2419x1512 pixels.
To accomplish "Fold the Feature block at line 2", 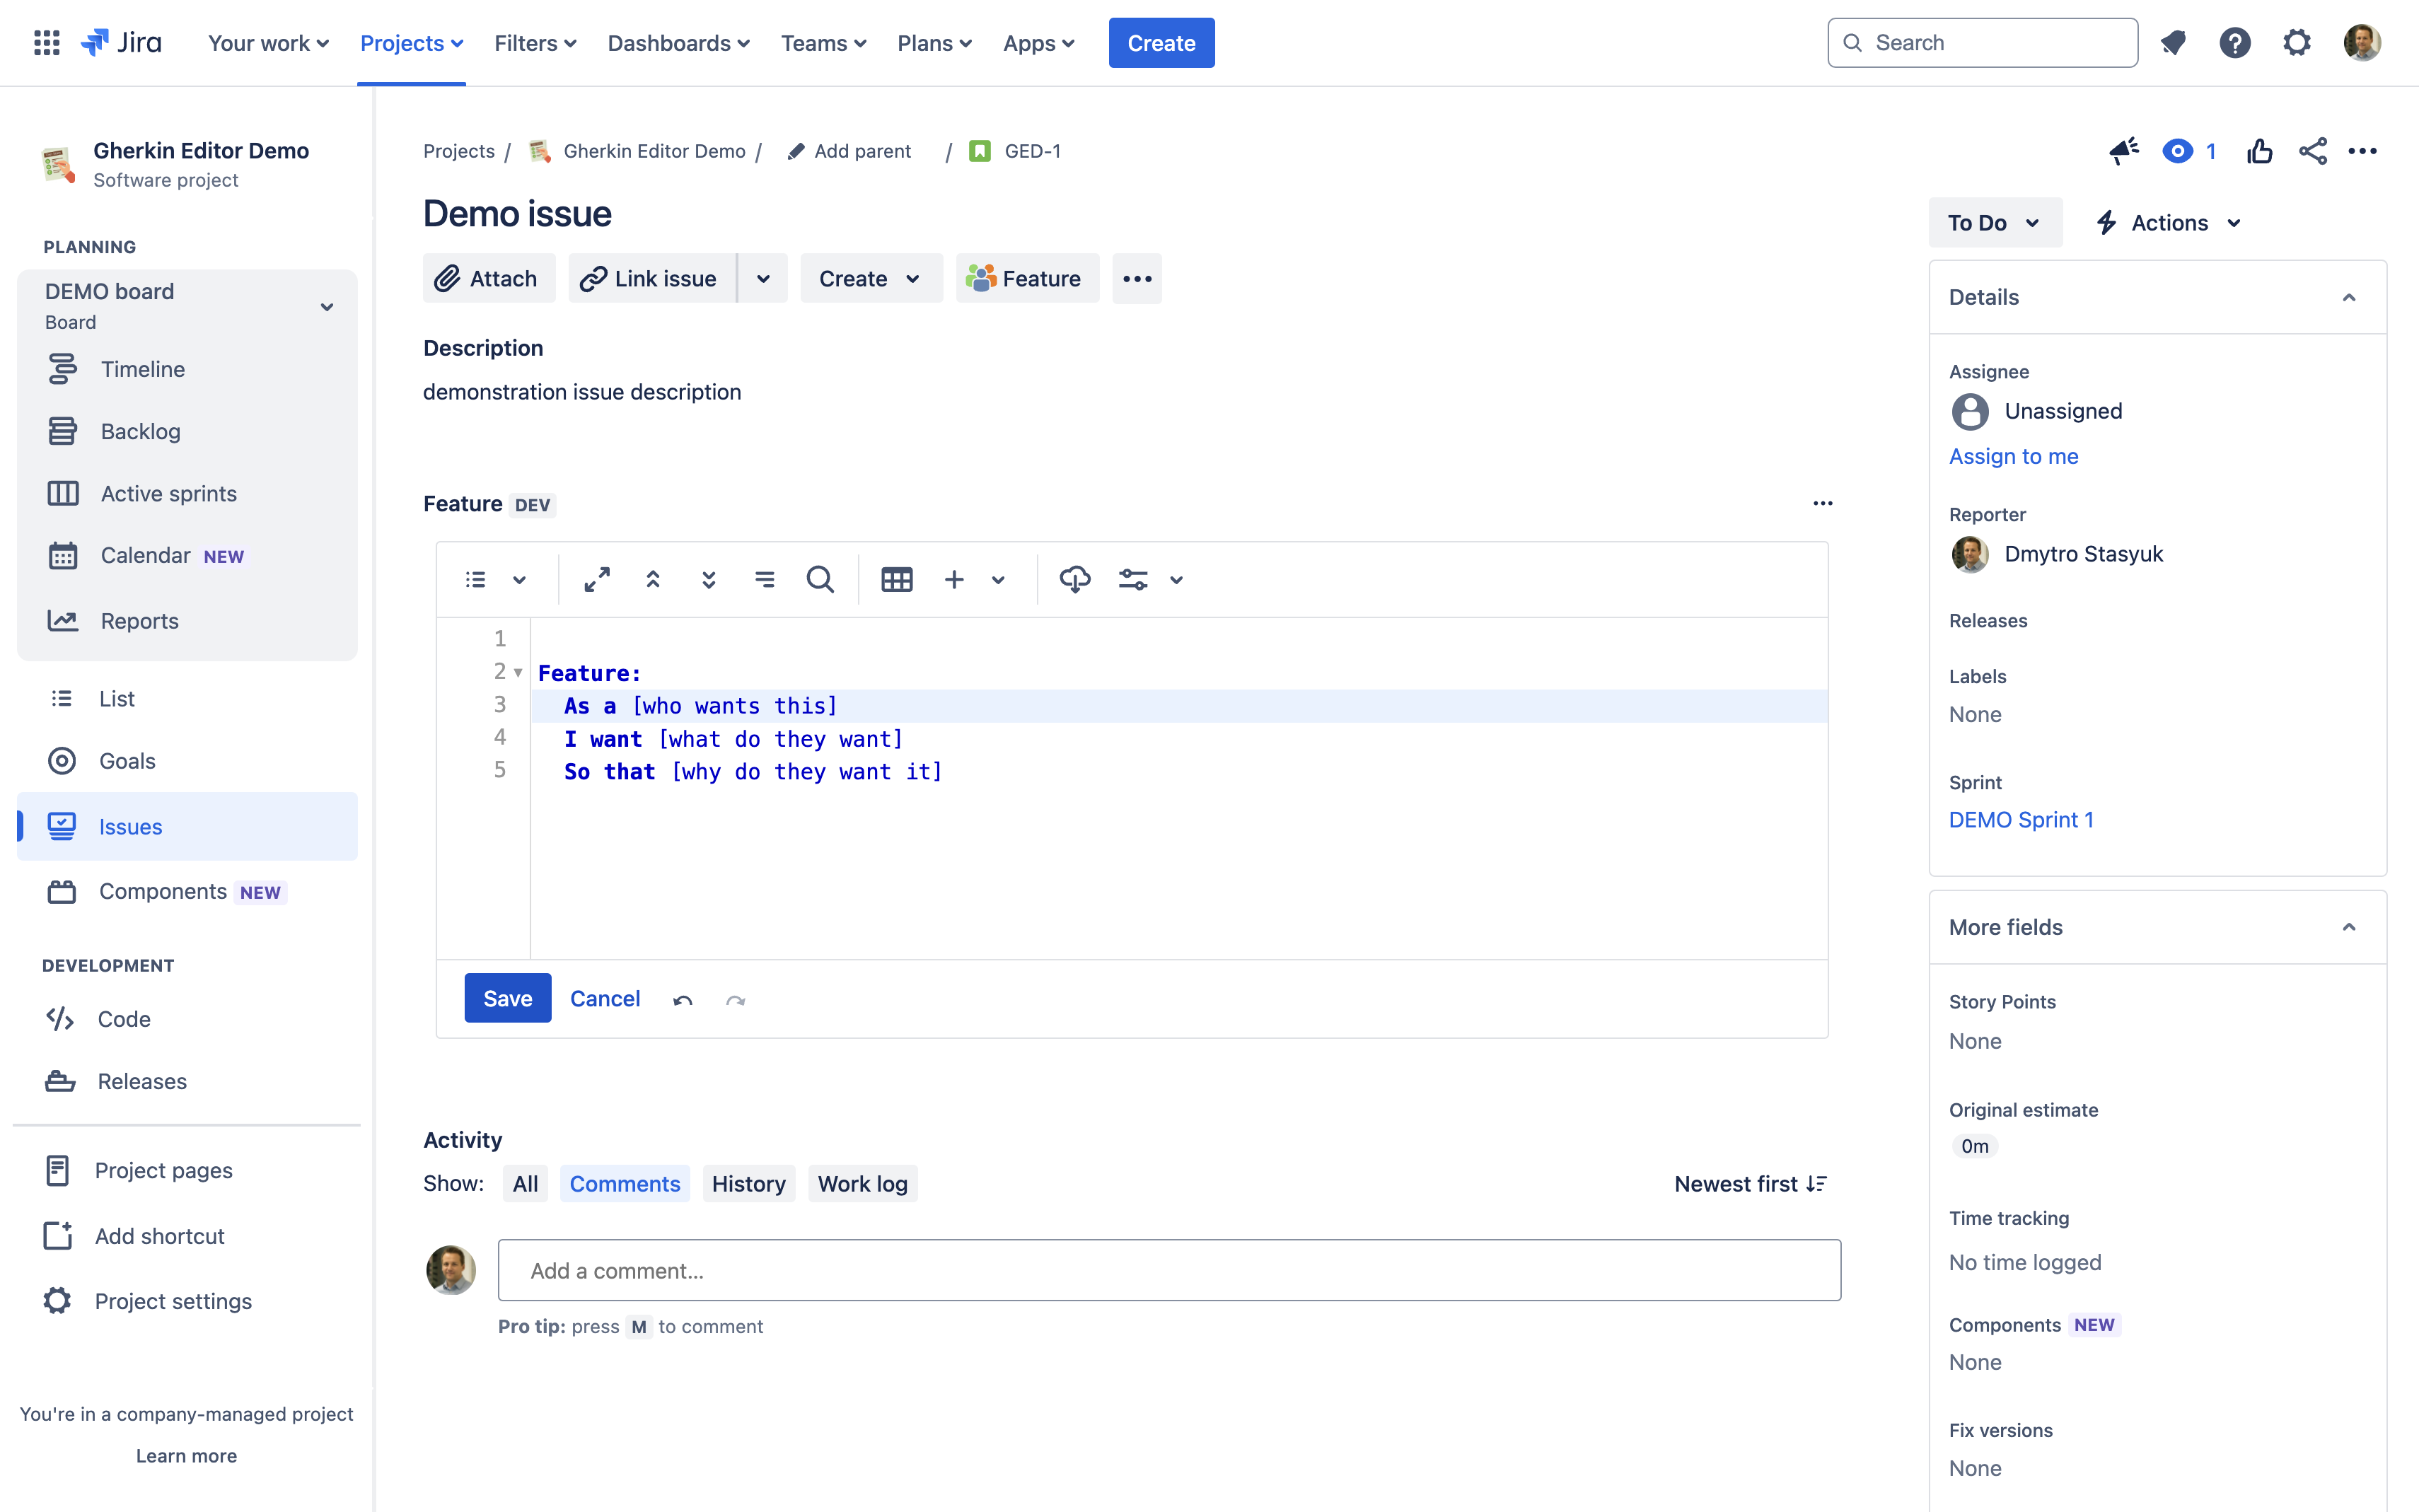I will 518,672.
